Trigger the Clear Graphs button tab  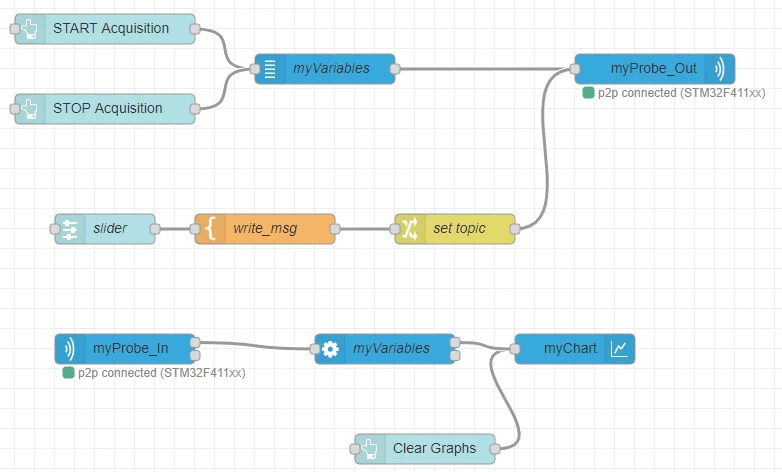point(355,449)
